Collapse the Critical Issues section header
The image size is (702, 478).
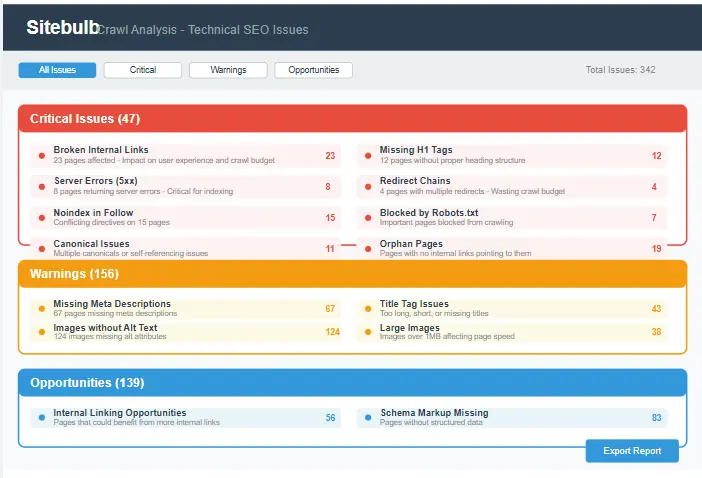click(x=352, y=119)
